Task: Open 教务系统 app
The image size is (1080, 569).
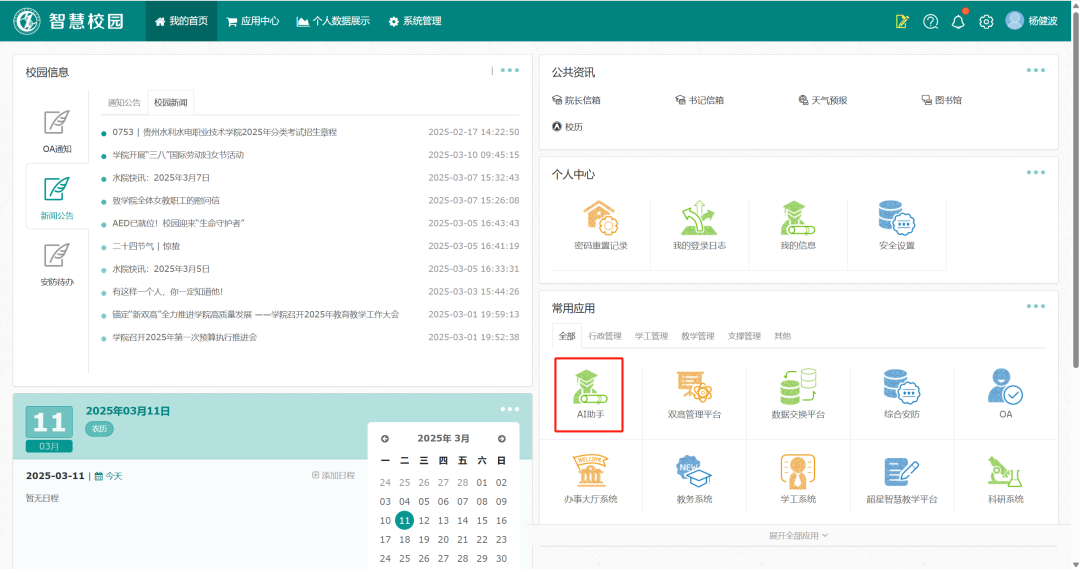Action: pos(694,479)
